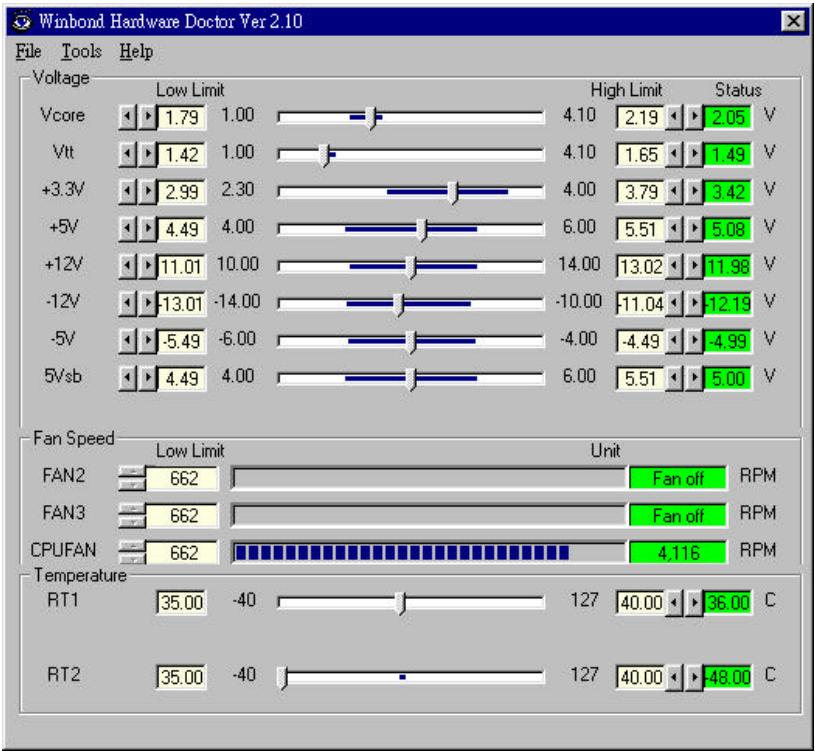Image resolution: width=815 pixels, height=754 pixels.
Task: Click the RT2 status value 48.00
Action: pyautogui.click(x=728, y=678)
